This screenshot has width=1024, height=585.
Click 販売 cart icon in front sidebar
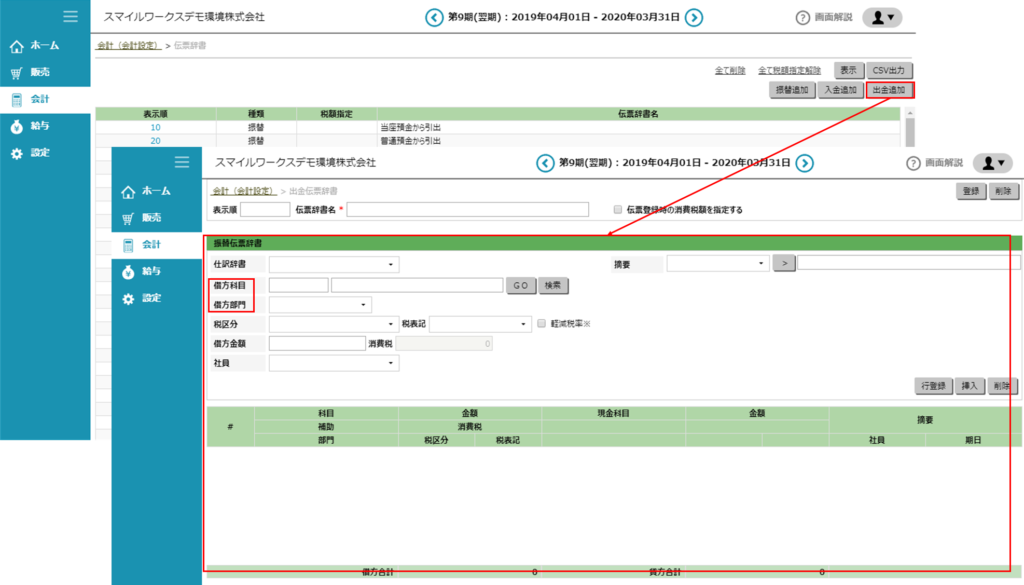pos(128,219)
